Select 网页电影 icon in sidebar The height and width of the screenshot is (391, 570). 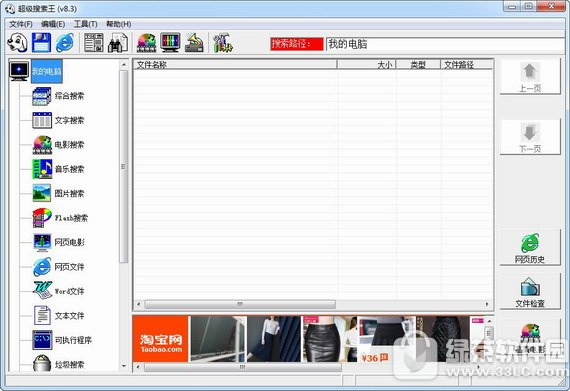point(42,242)
